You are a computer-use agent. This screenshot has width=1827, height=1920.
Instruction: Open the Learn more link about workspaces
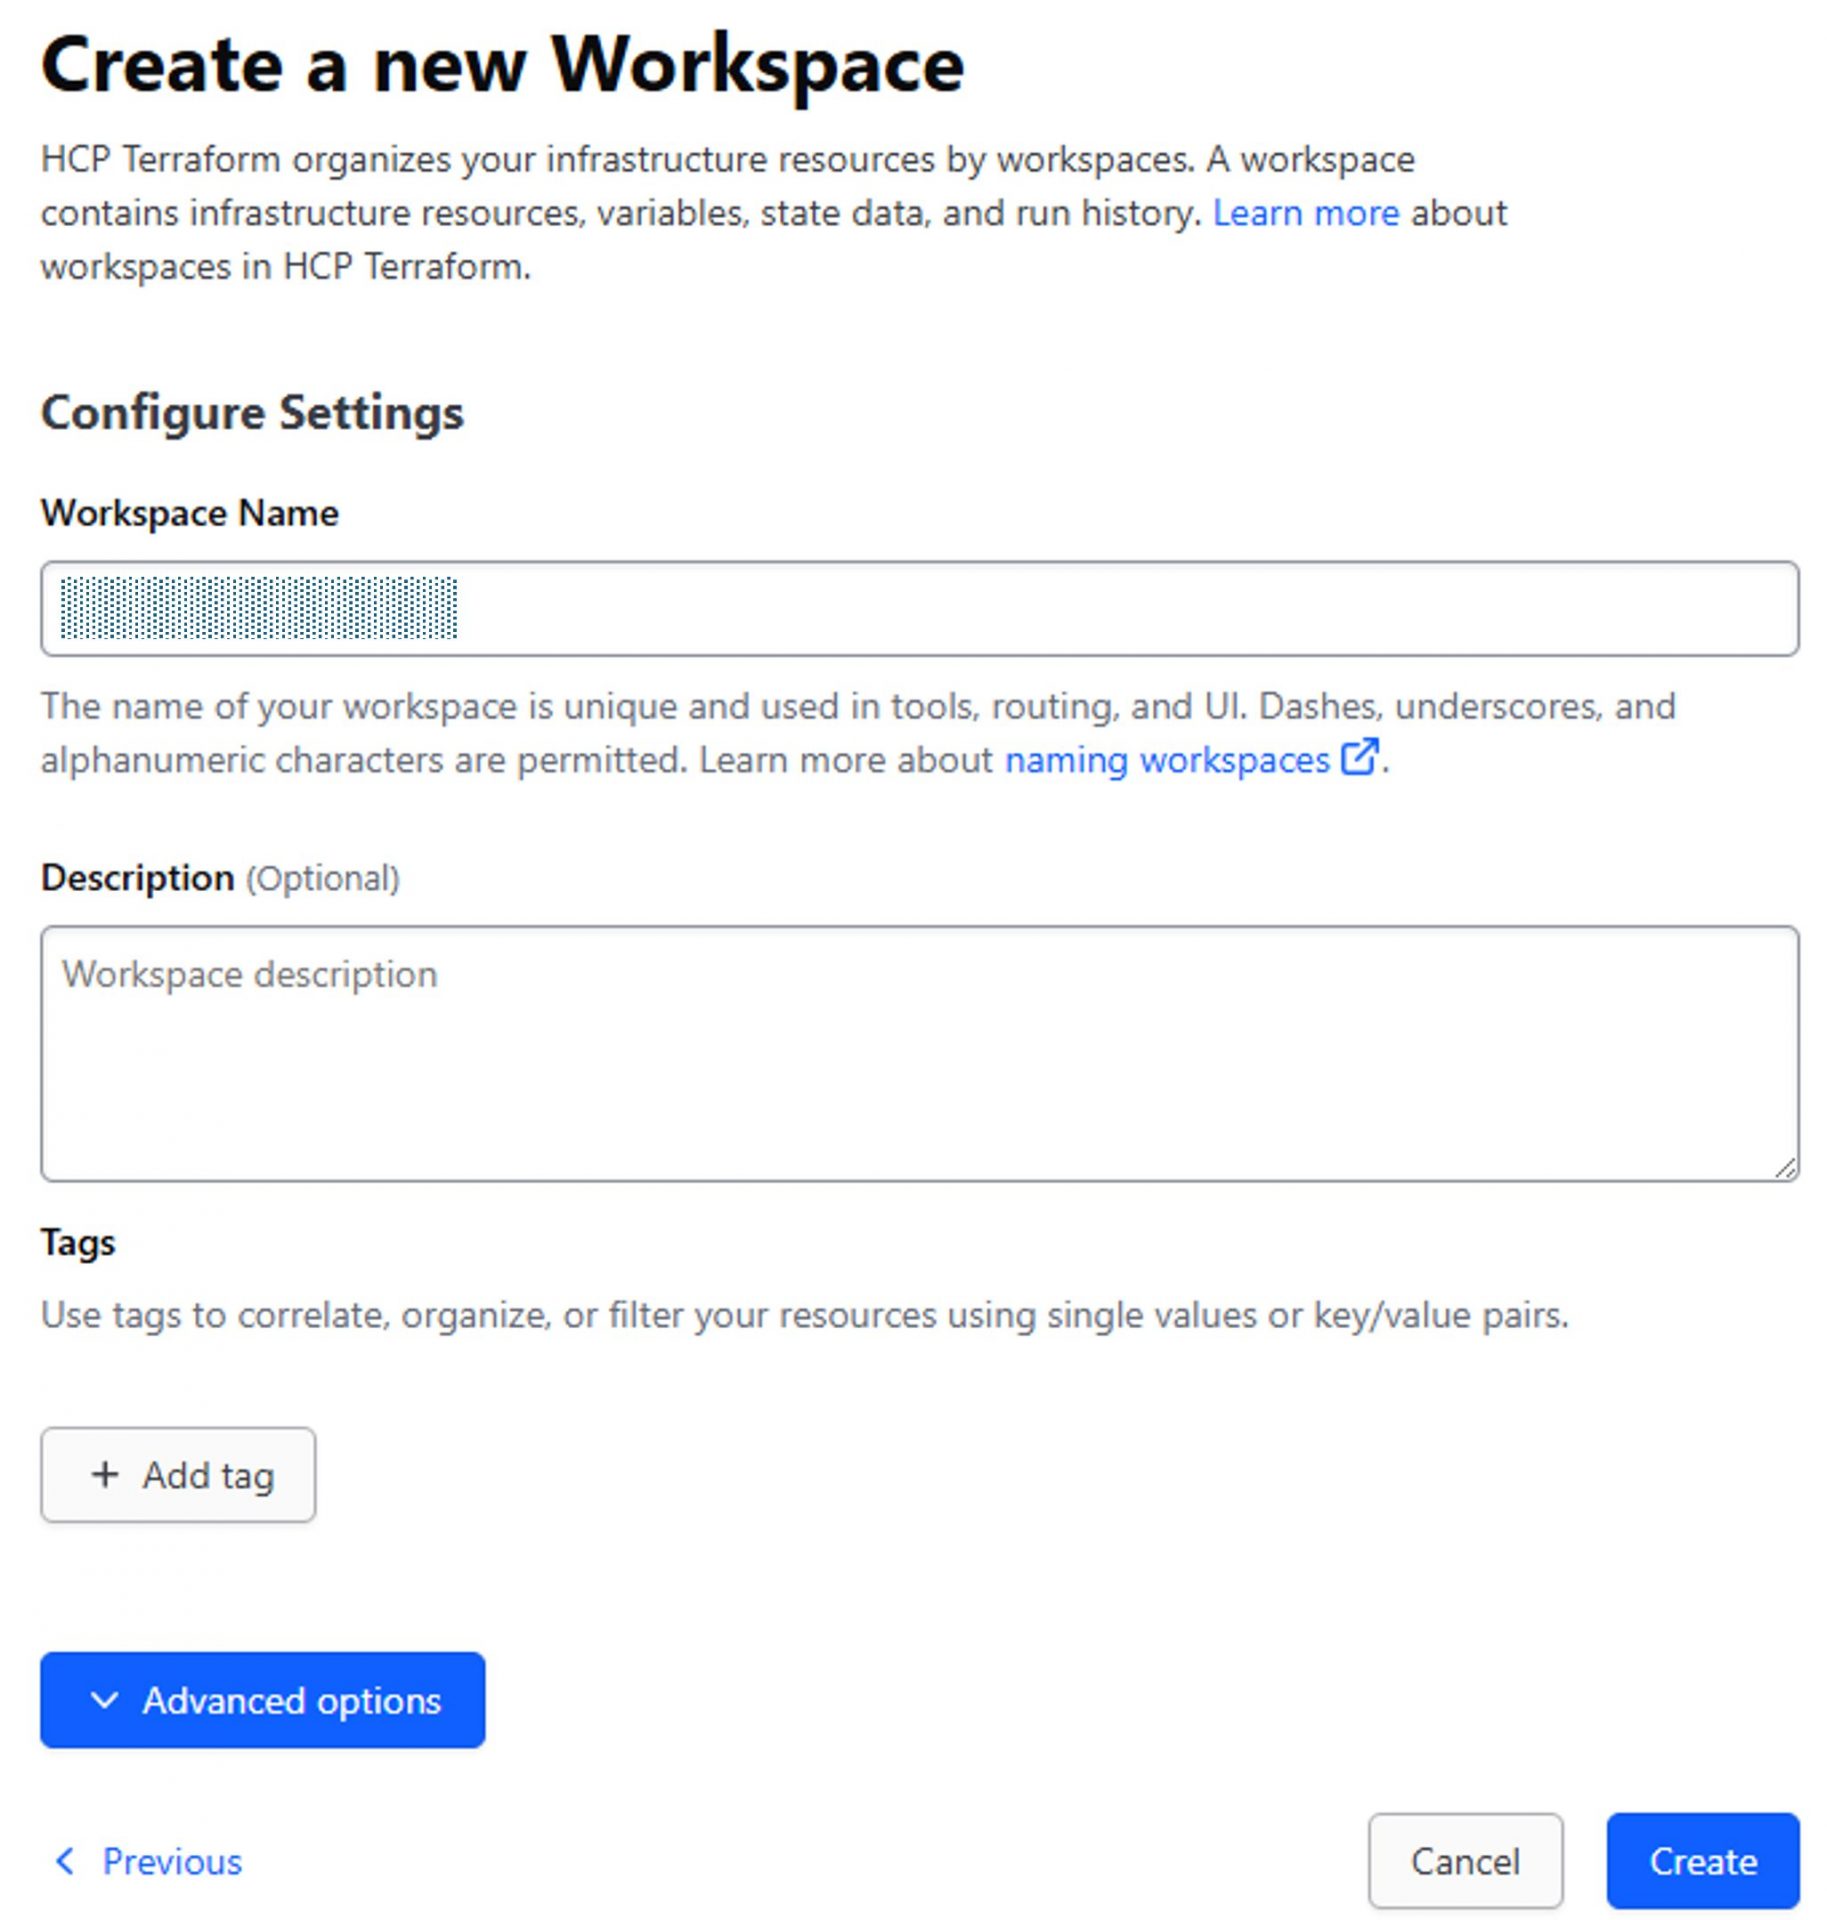point(1304,213)
